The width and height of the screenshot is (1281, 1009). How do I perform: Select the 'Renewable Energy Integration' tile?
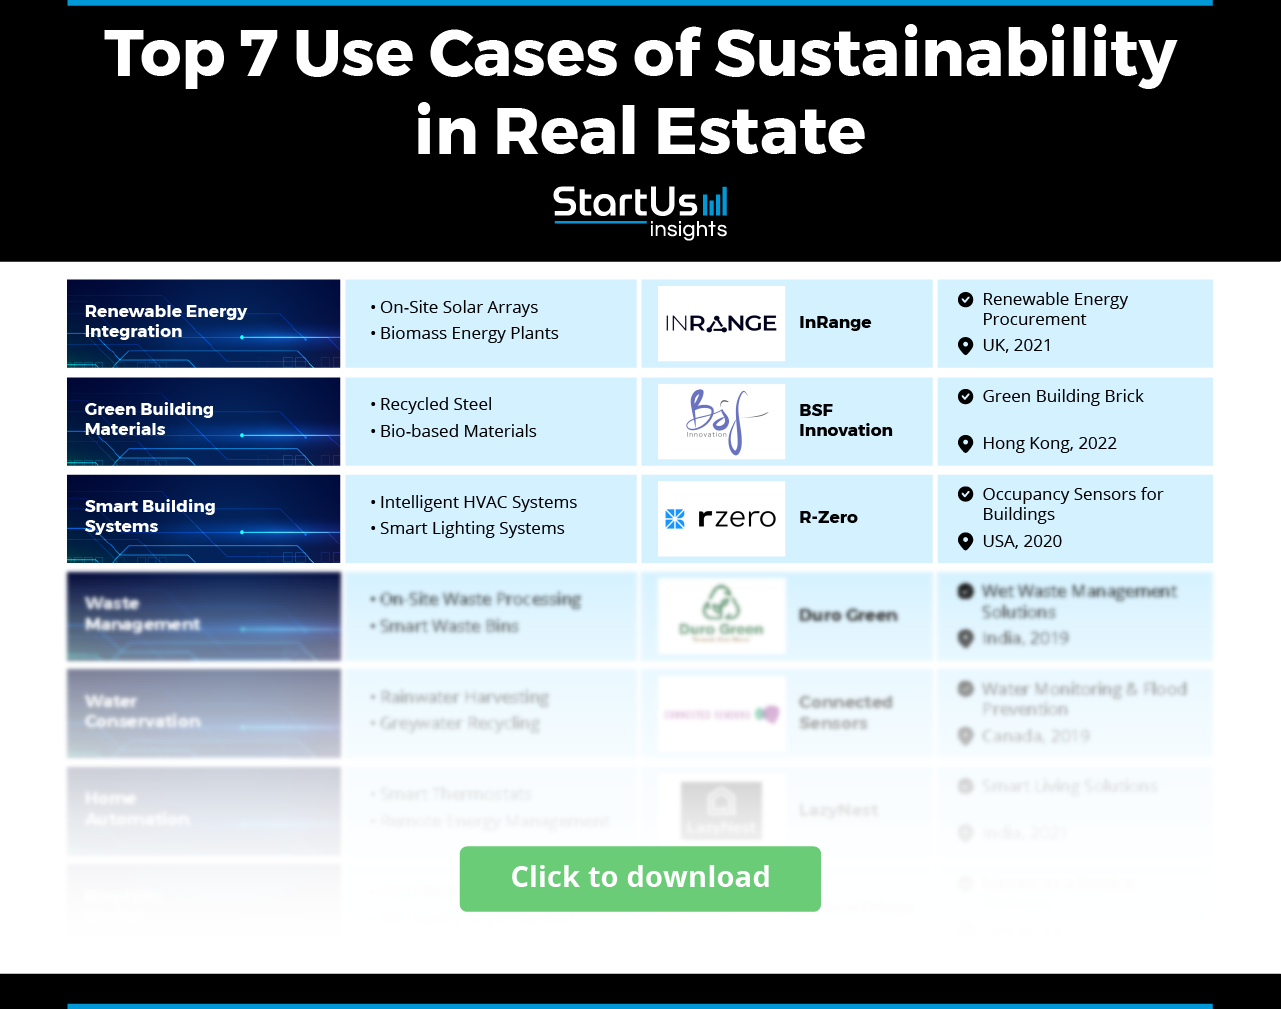point(204,323)
